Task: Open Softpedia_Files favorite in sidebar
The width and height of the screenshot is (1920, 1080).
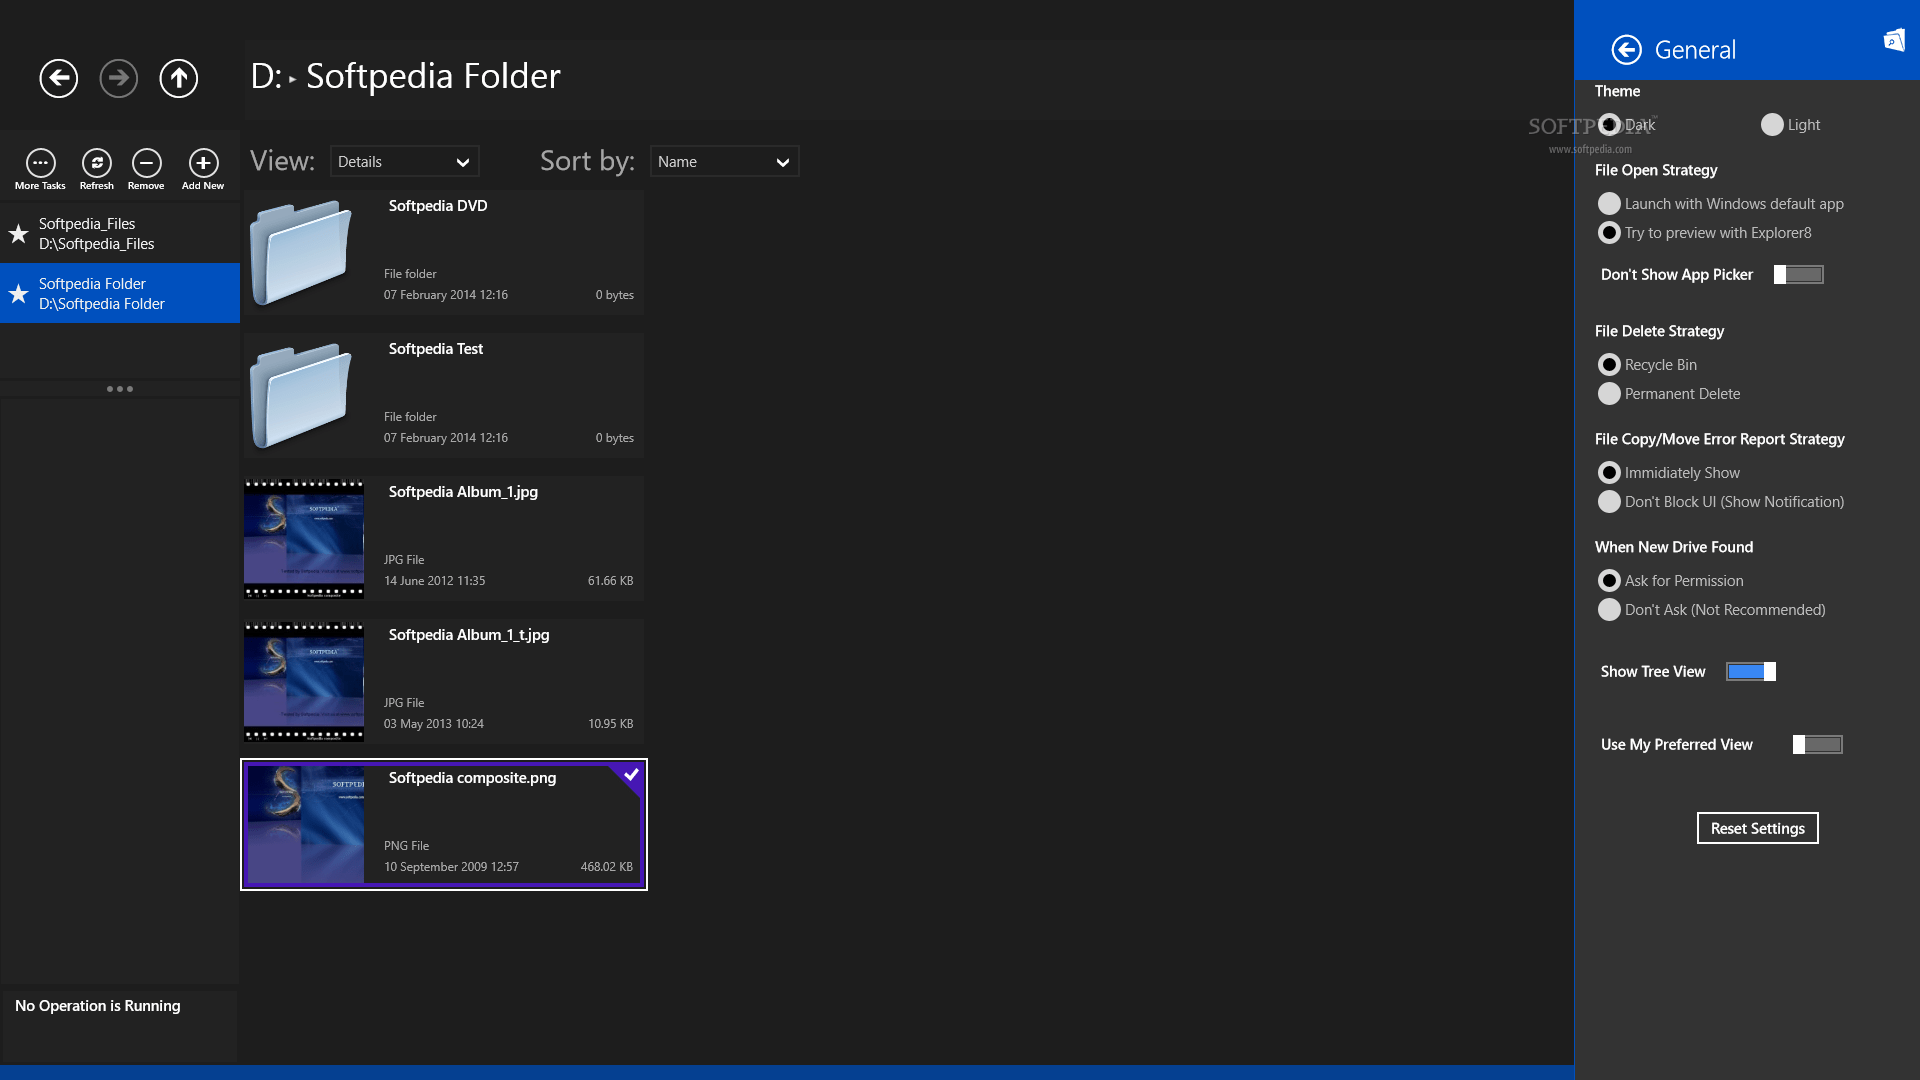Action: click(120, 234)
